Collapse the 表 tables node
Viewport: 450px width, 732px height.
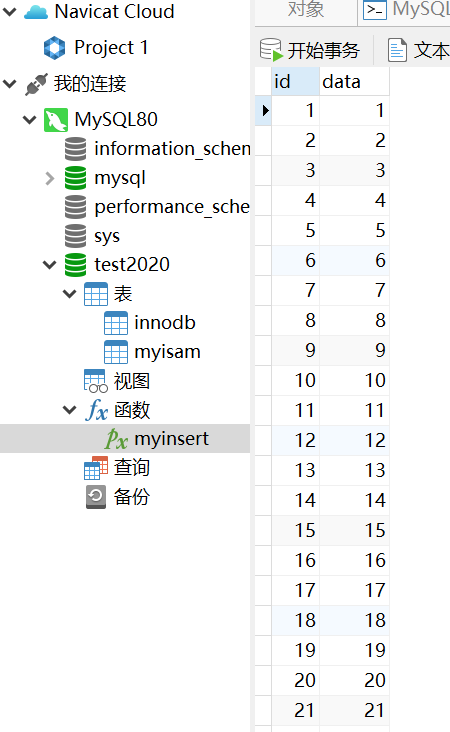click(x=70, y=294)
